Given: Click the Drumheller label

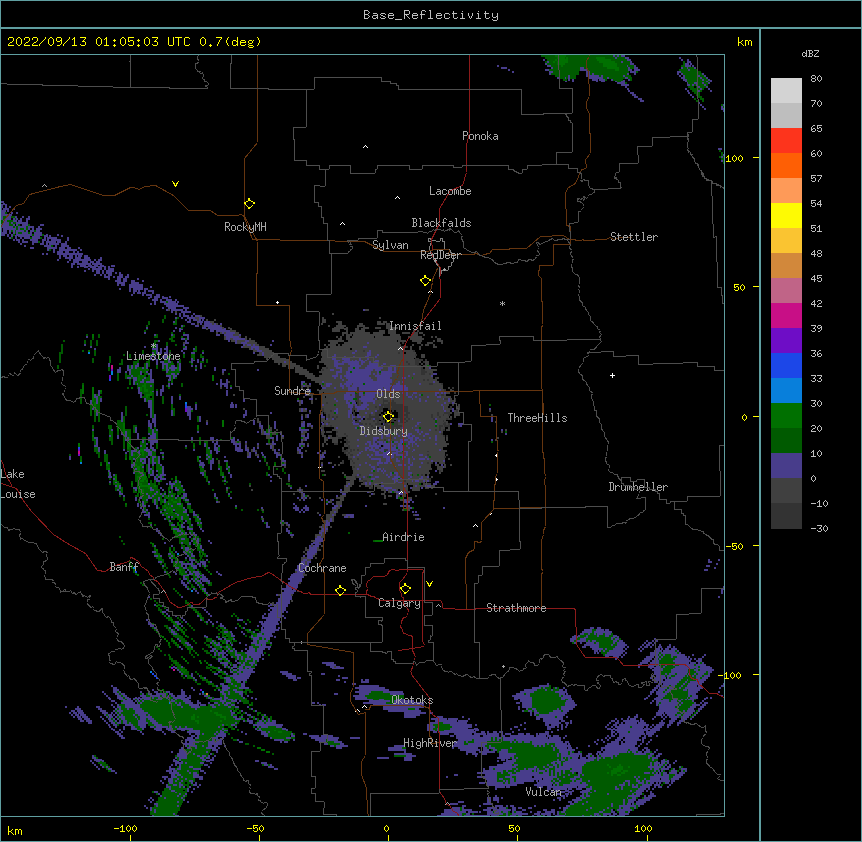Looking at the screenshot, I should (638, 487).
